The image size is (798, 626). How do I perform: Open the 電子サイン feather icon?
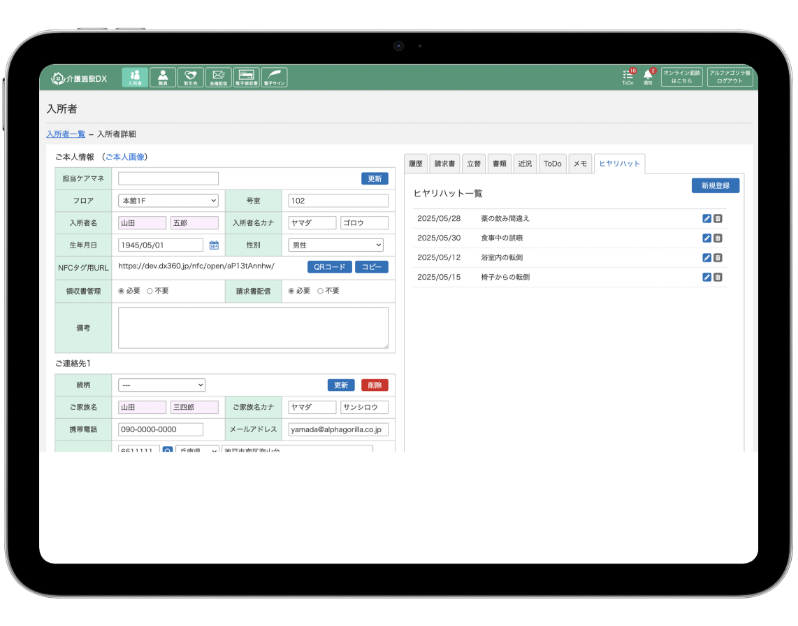[x=274, y=78]
